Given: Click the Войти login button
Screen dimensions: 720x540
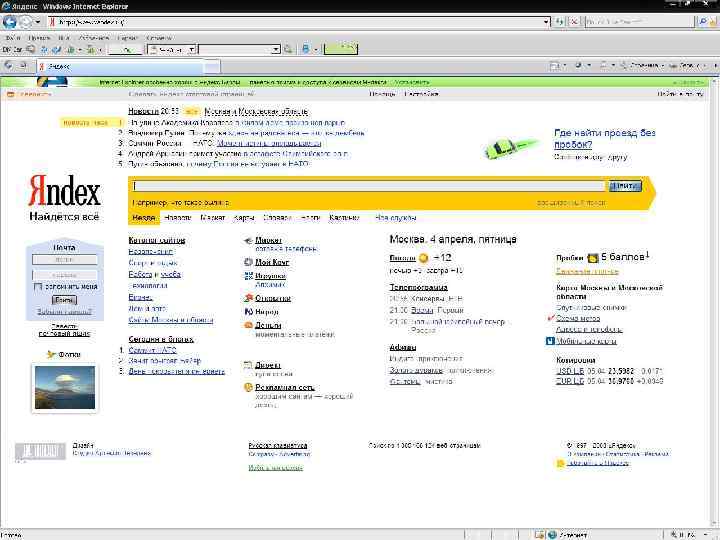Looking at the screenshot, I should click(x=64, y=300).
